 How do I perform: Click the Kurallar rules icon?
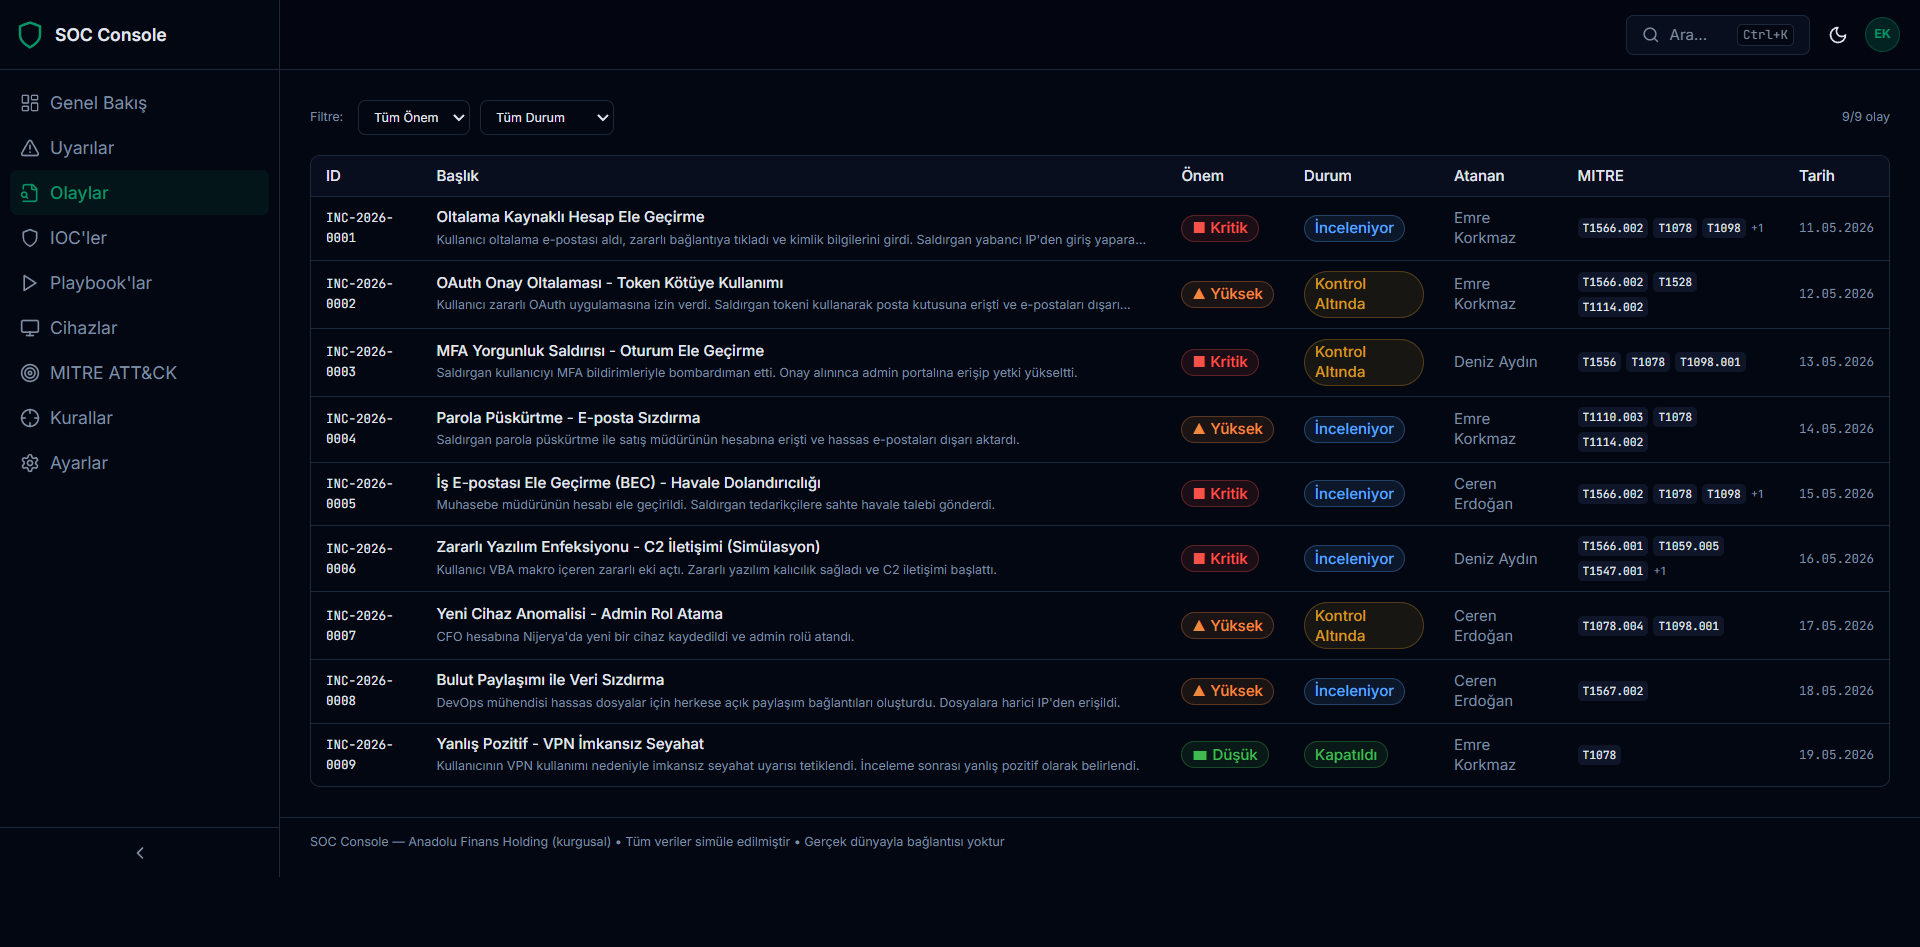click(30, 418)
